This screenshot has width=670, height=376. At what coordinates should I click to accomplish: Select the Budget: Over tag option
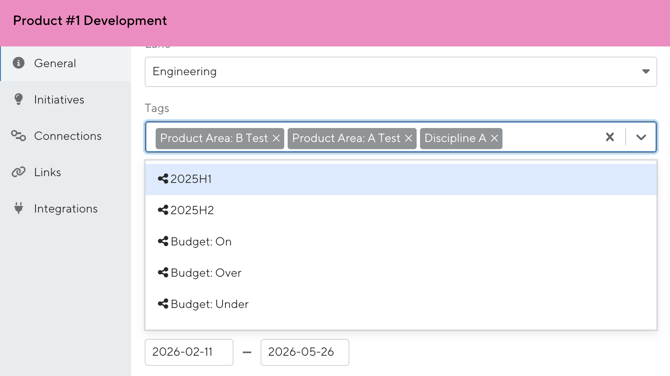pos(400,273)
